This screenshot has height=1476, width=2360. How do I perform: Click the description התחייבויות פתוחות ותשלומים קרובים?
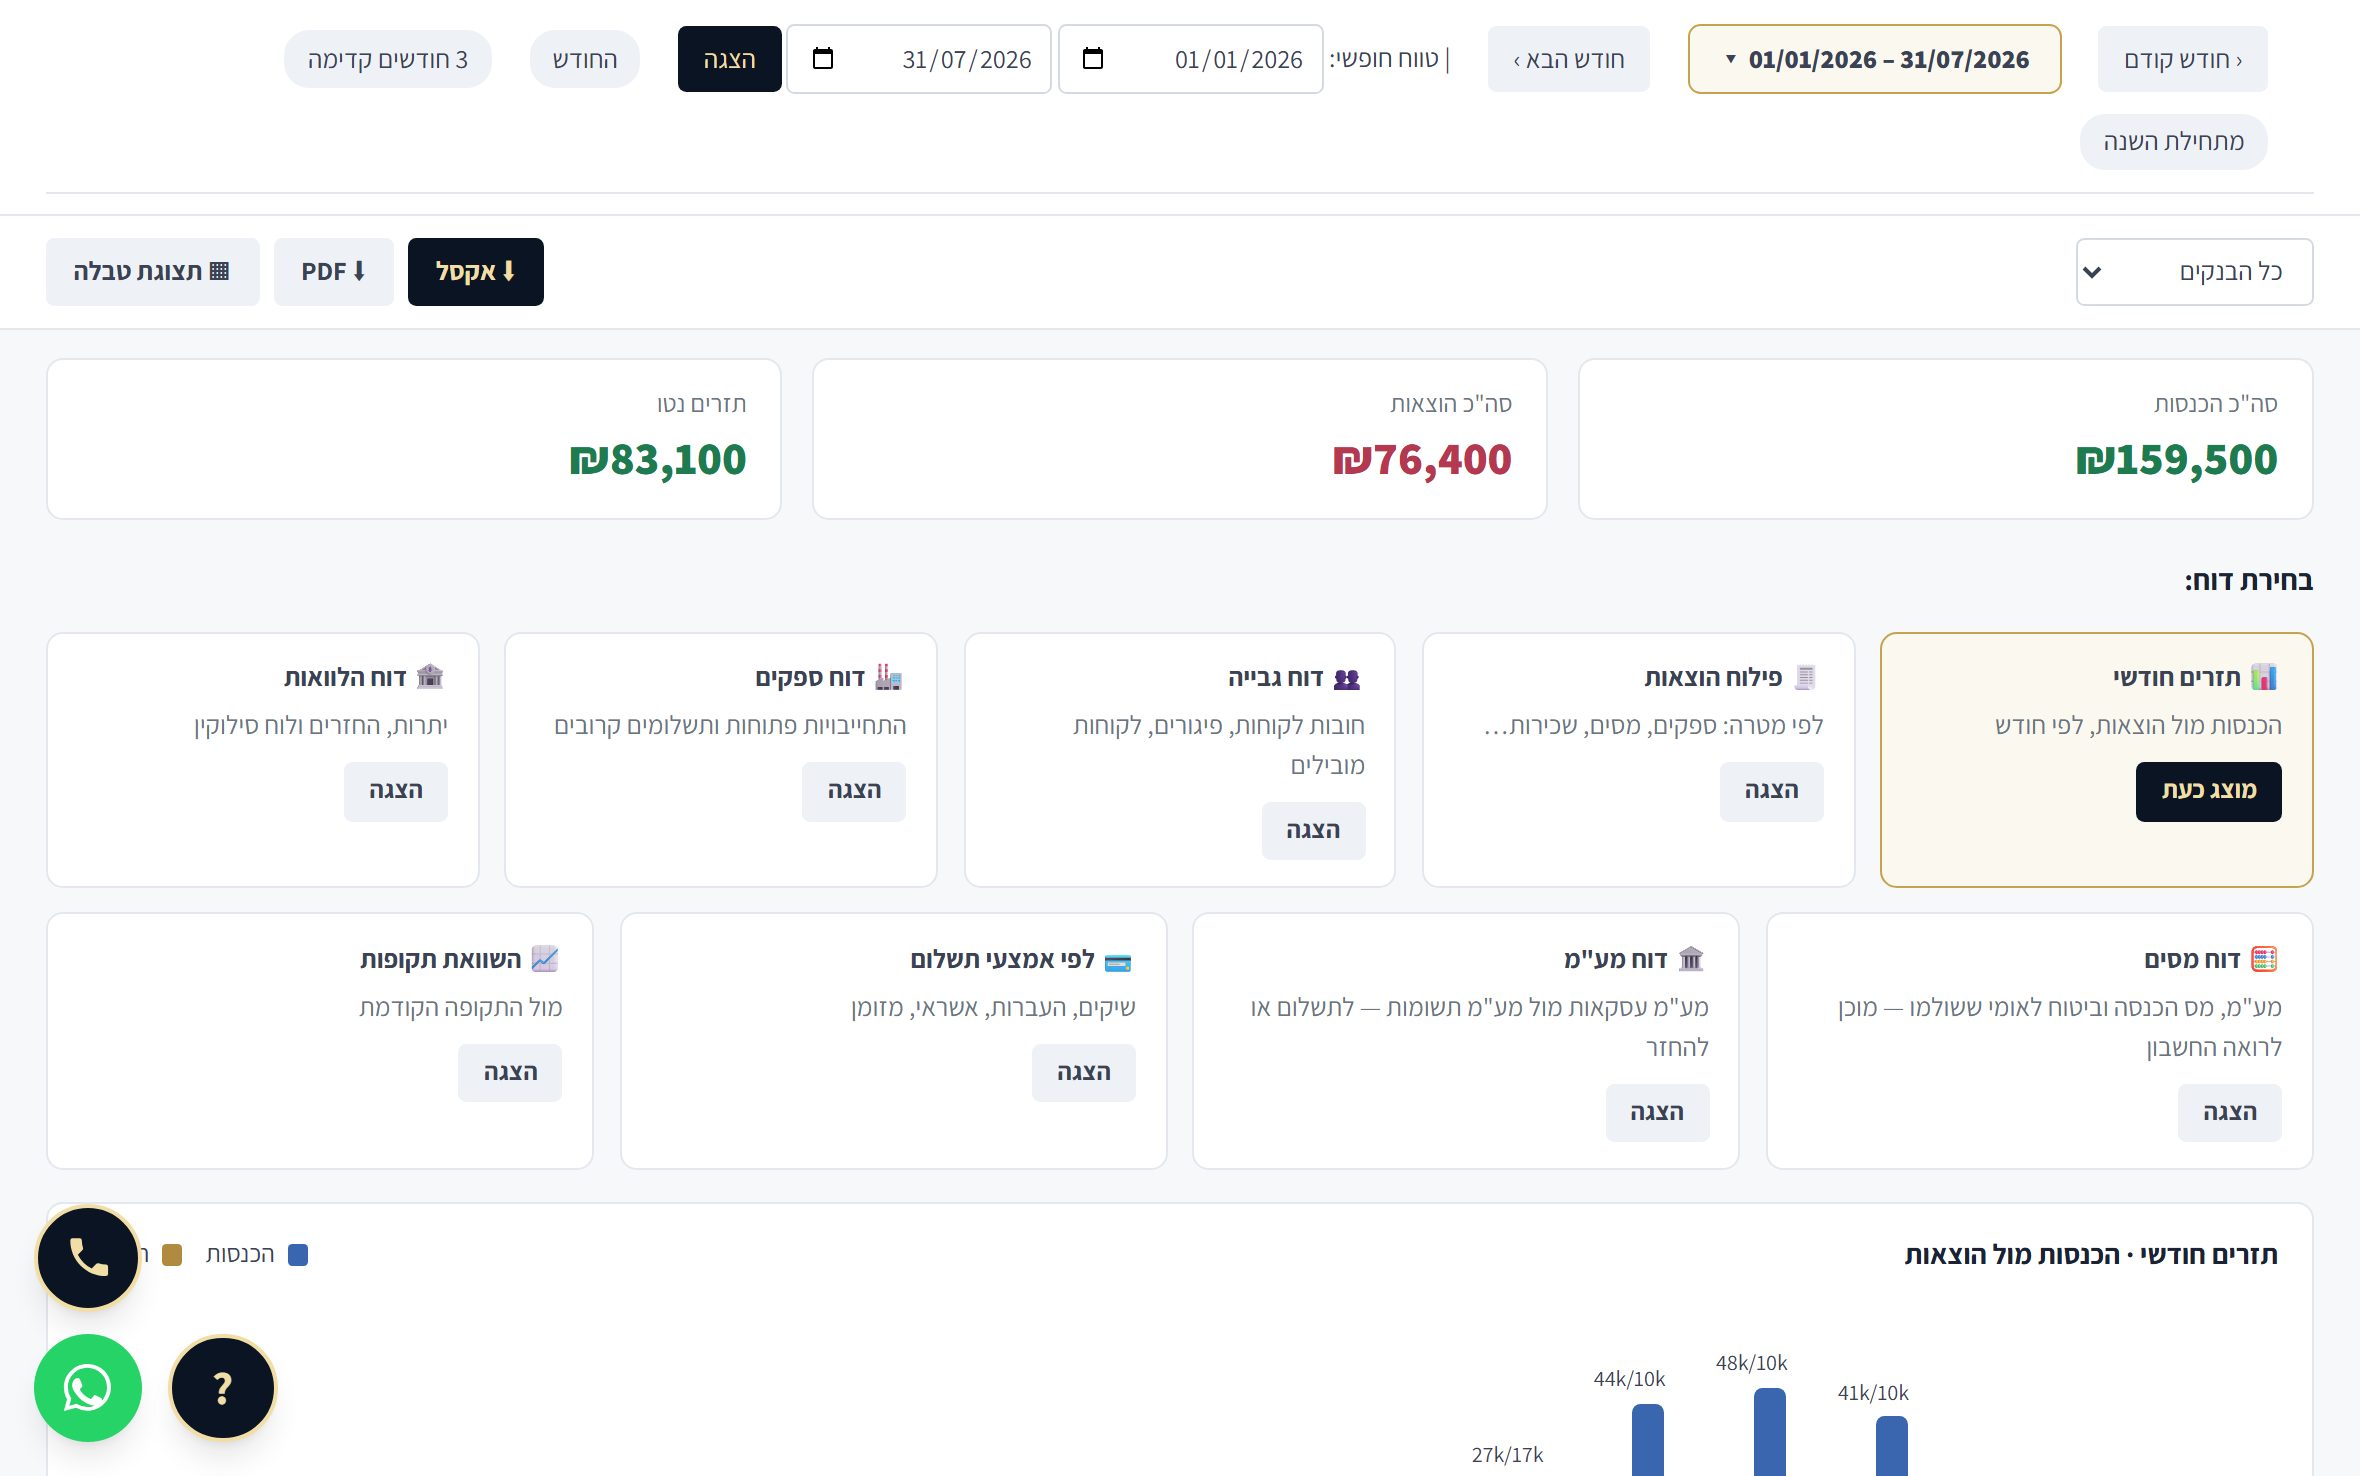[730, 726]
